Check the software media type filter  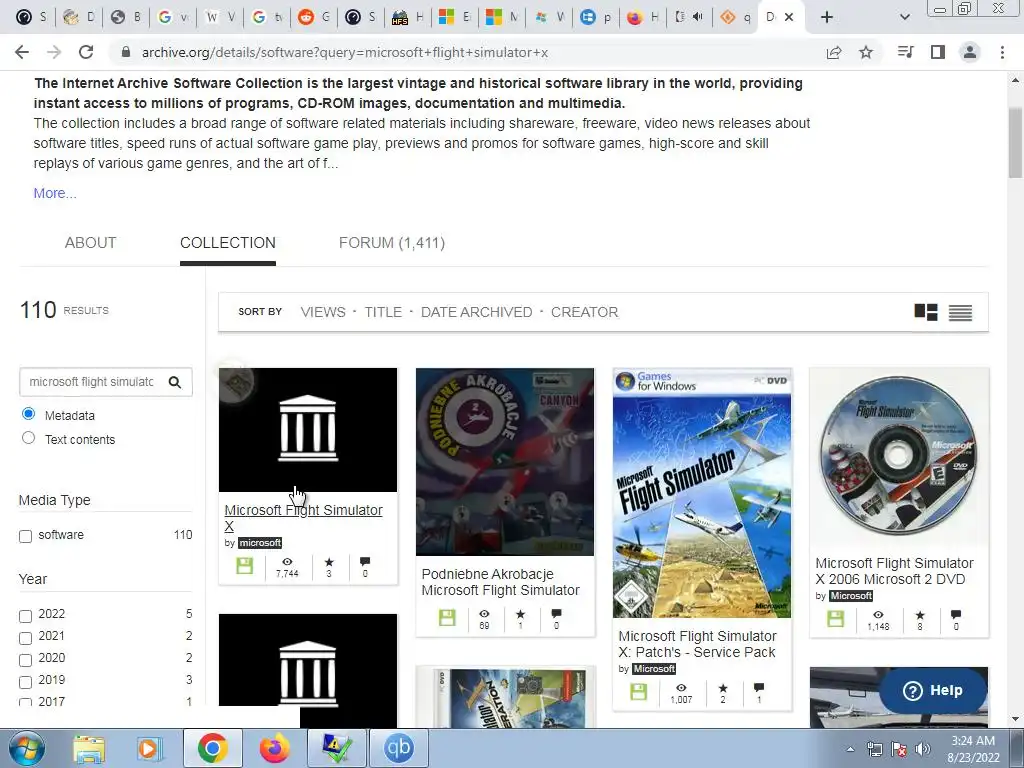pos(25,536)
